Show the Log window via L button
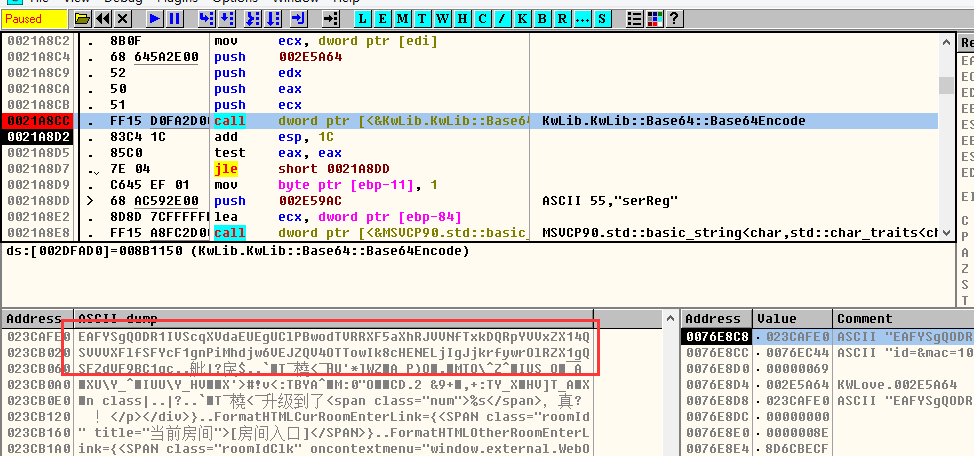The image size is (974, 456). [363, 19]
